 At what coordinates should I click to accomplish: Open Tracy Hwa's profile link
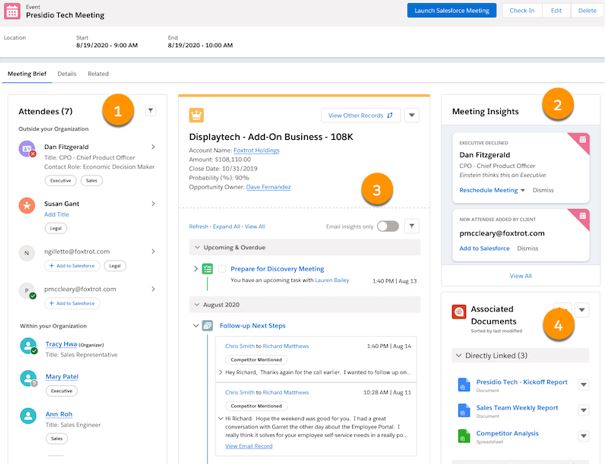click(61, 344)
